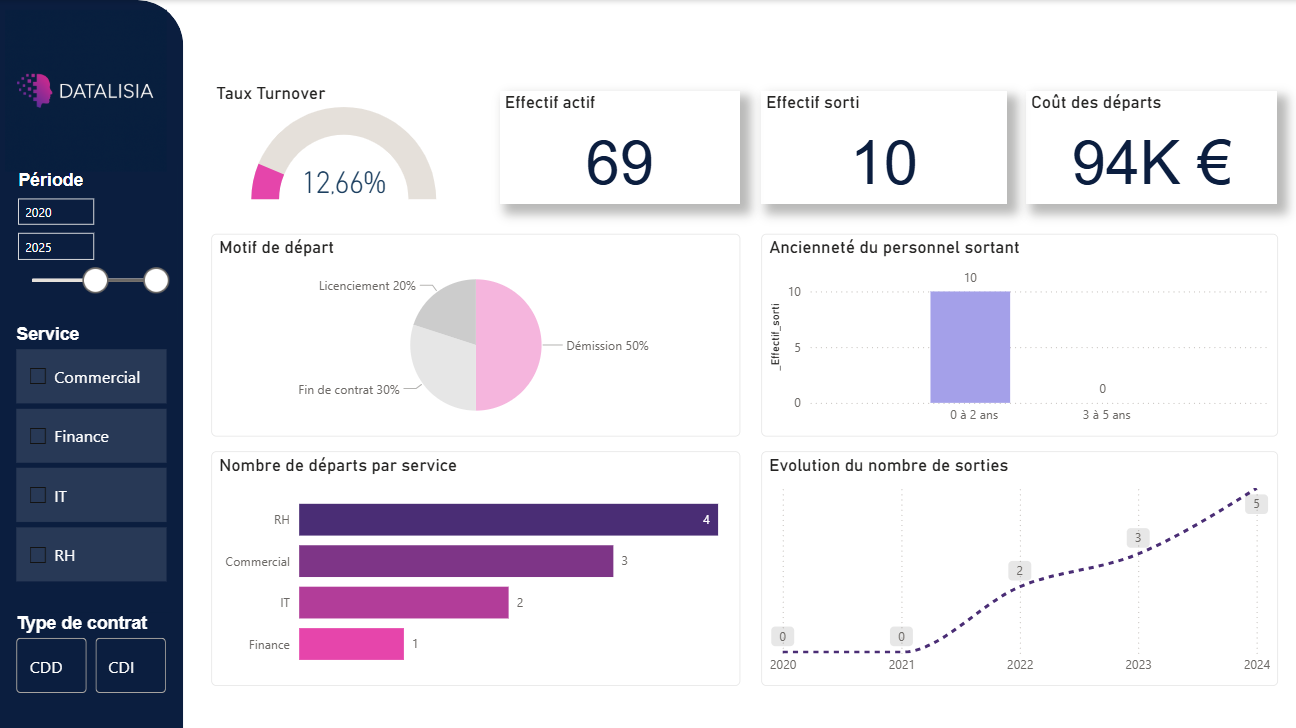Toggle the RH service checkbox
This screenshot has height=728, width=1296.
[x=38, y=555]
